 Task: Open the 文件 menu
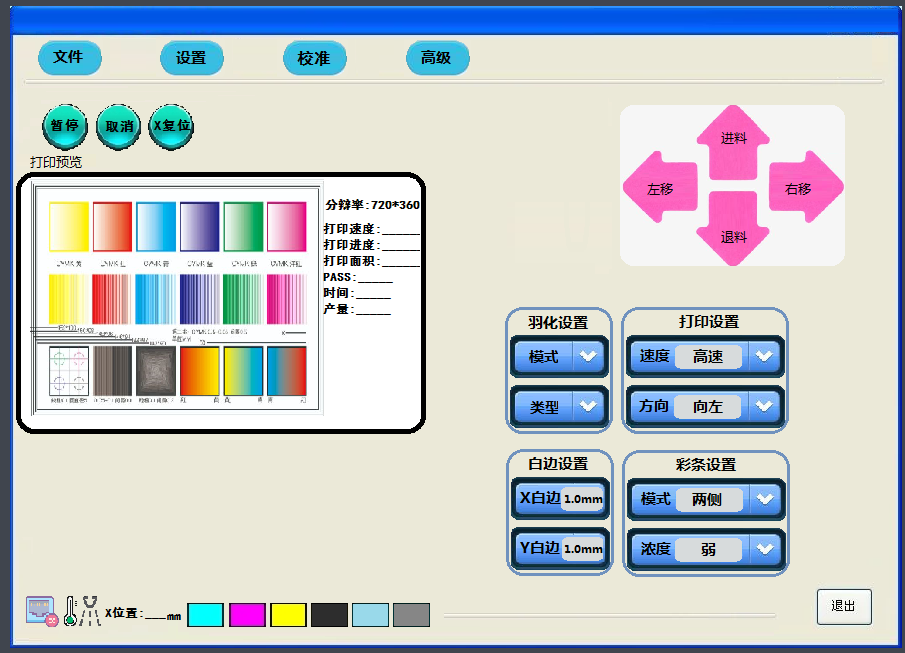tap(69, 58)
